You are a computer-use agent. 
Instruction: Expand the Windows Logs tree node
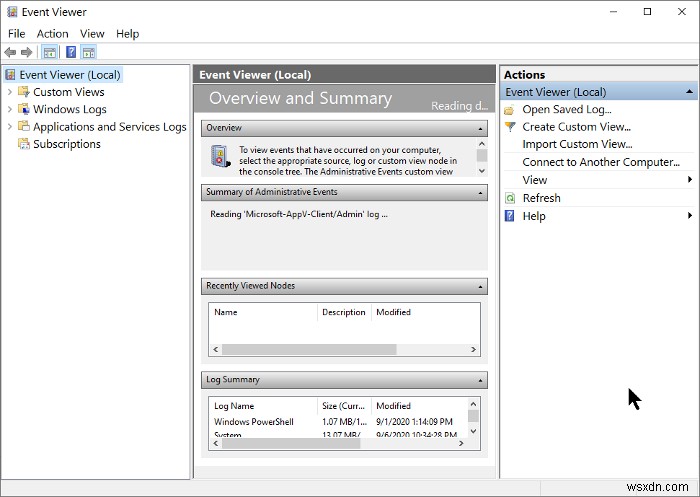[10, 109]
